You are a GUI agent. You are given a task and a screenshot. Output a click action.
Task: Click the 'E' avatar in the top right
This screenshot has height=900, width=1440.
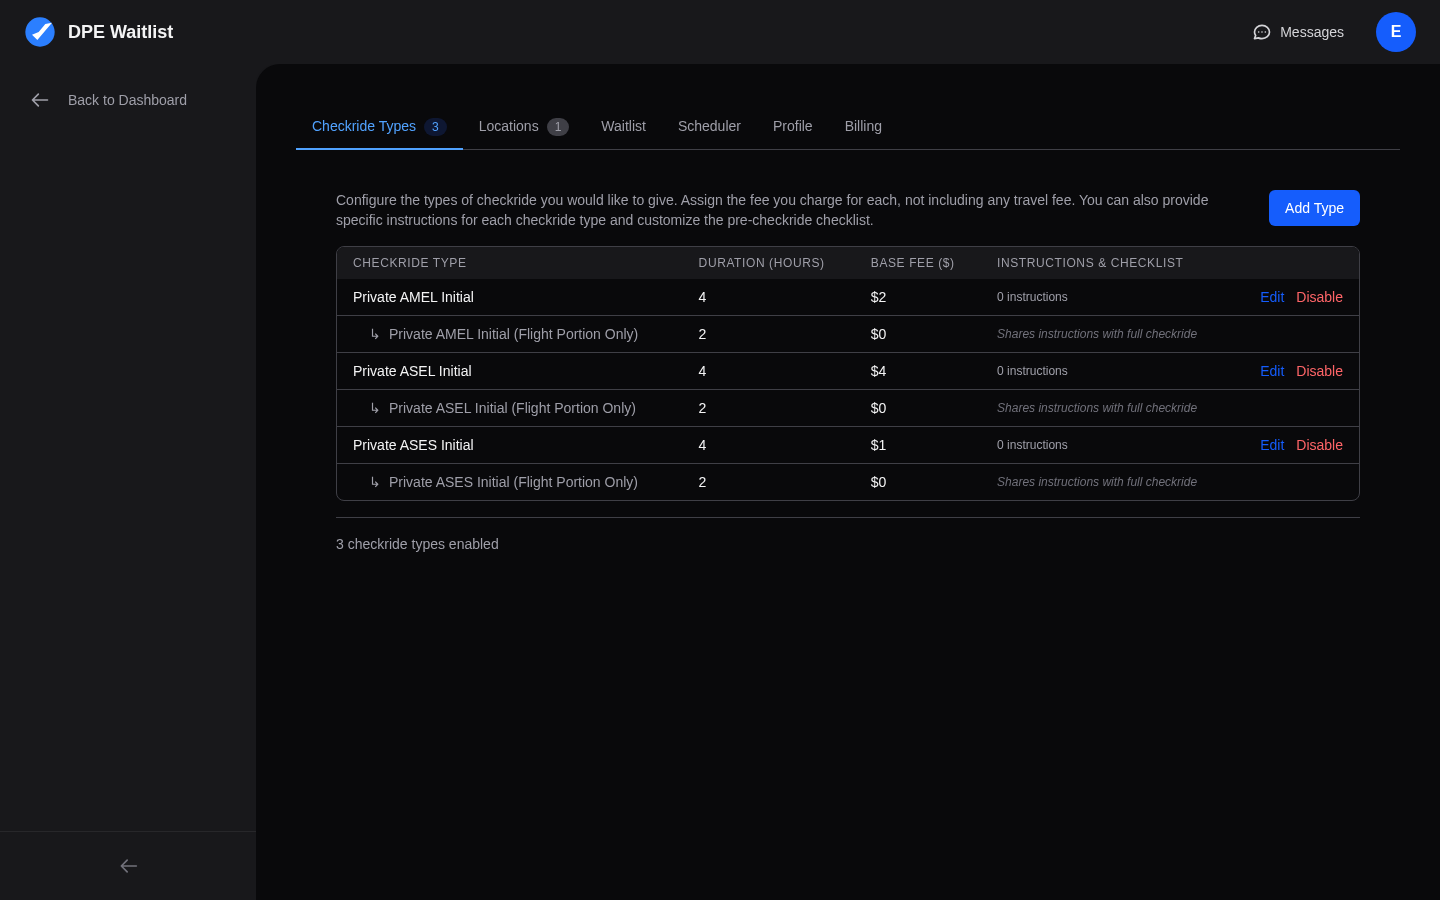tap(1396, 32)
